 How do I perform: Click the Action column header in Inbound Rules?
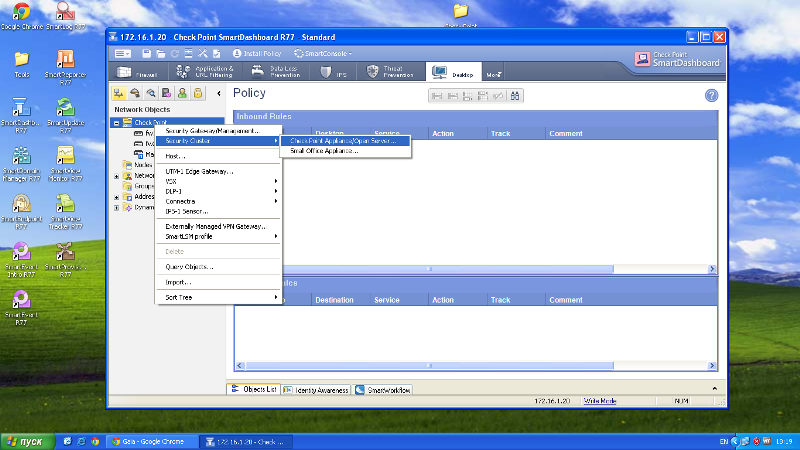[x=458, y=134]
